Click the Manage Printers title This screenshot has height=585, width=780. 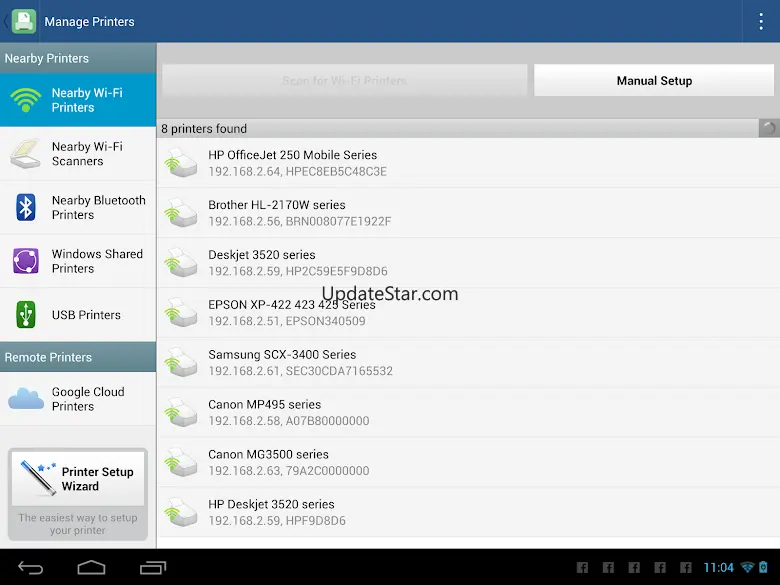tap(90, 21)
